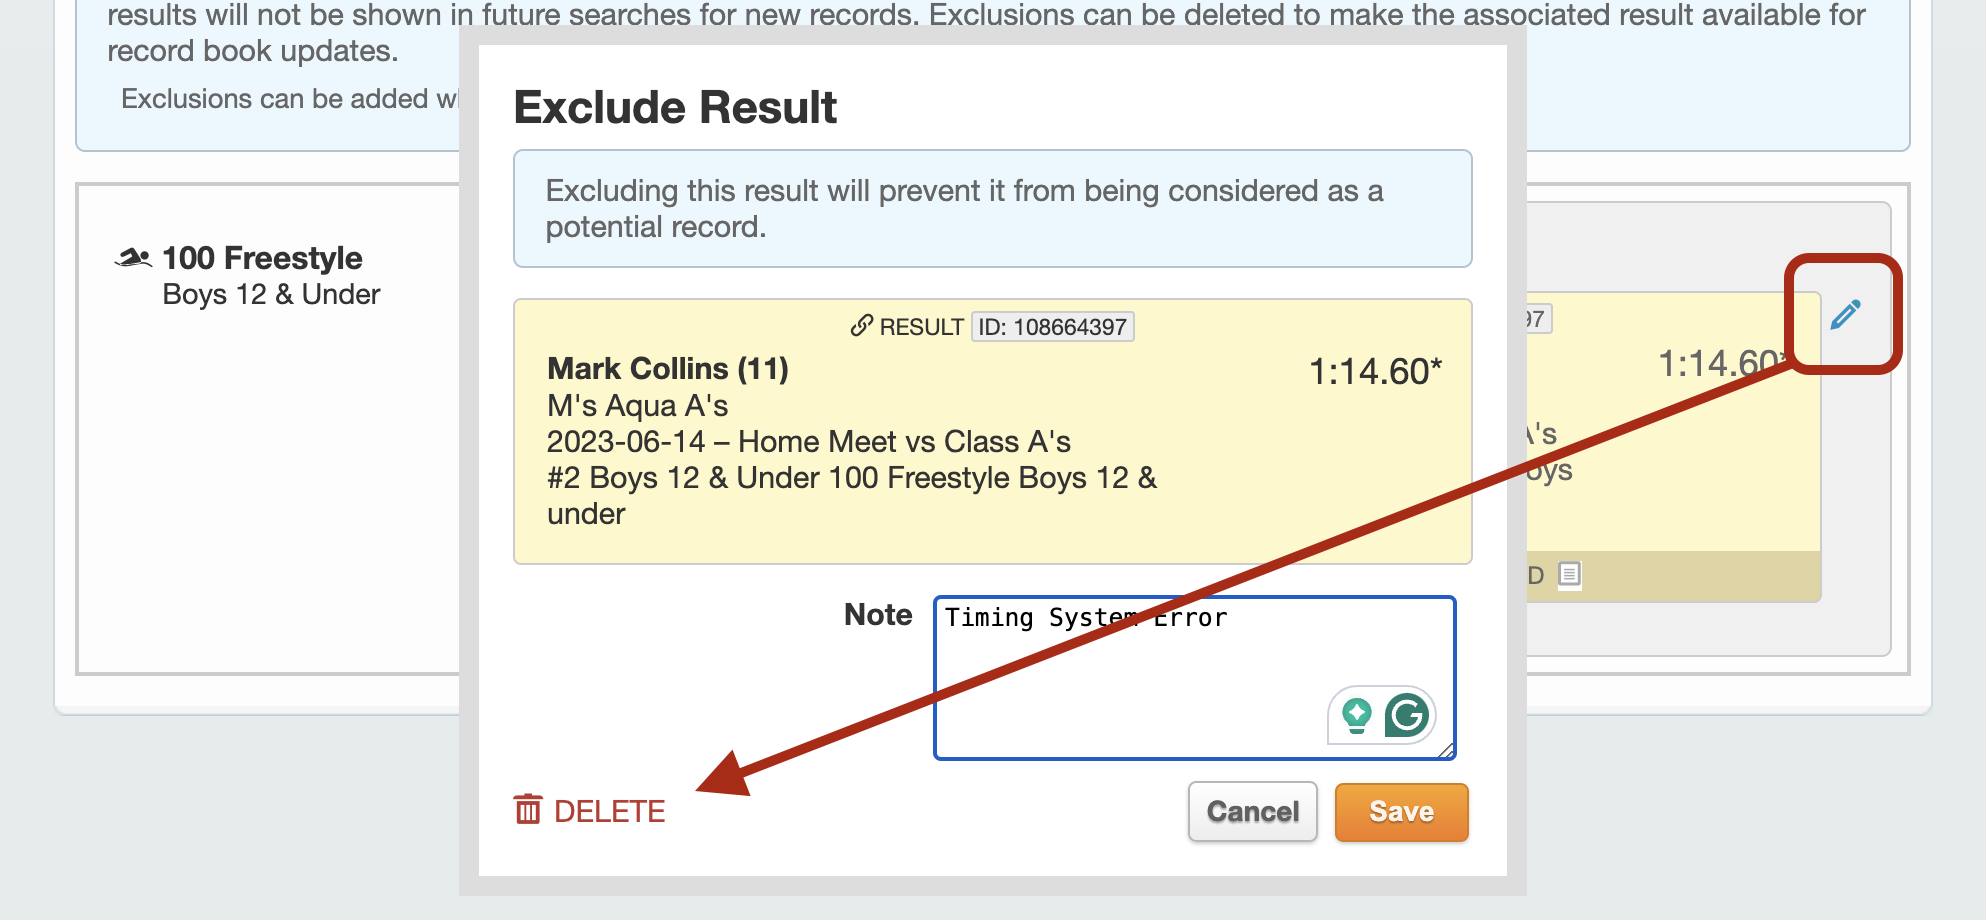Viewport: 1986px width, 920px height.
Task: Click the Home Meet vs Class A's line
Action: point(808,442)
